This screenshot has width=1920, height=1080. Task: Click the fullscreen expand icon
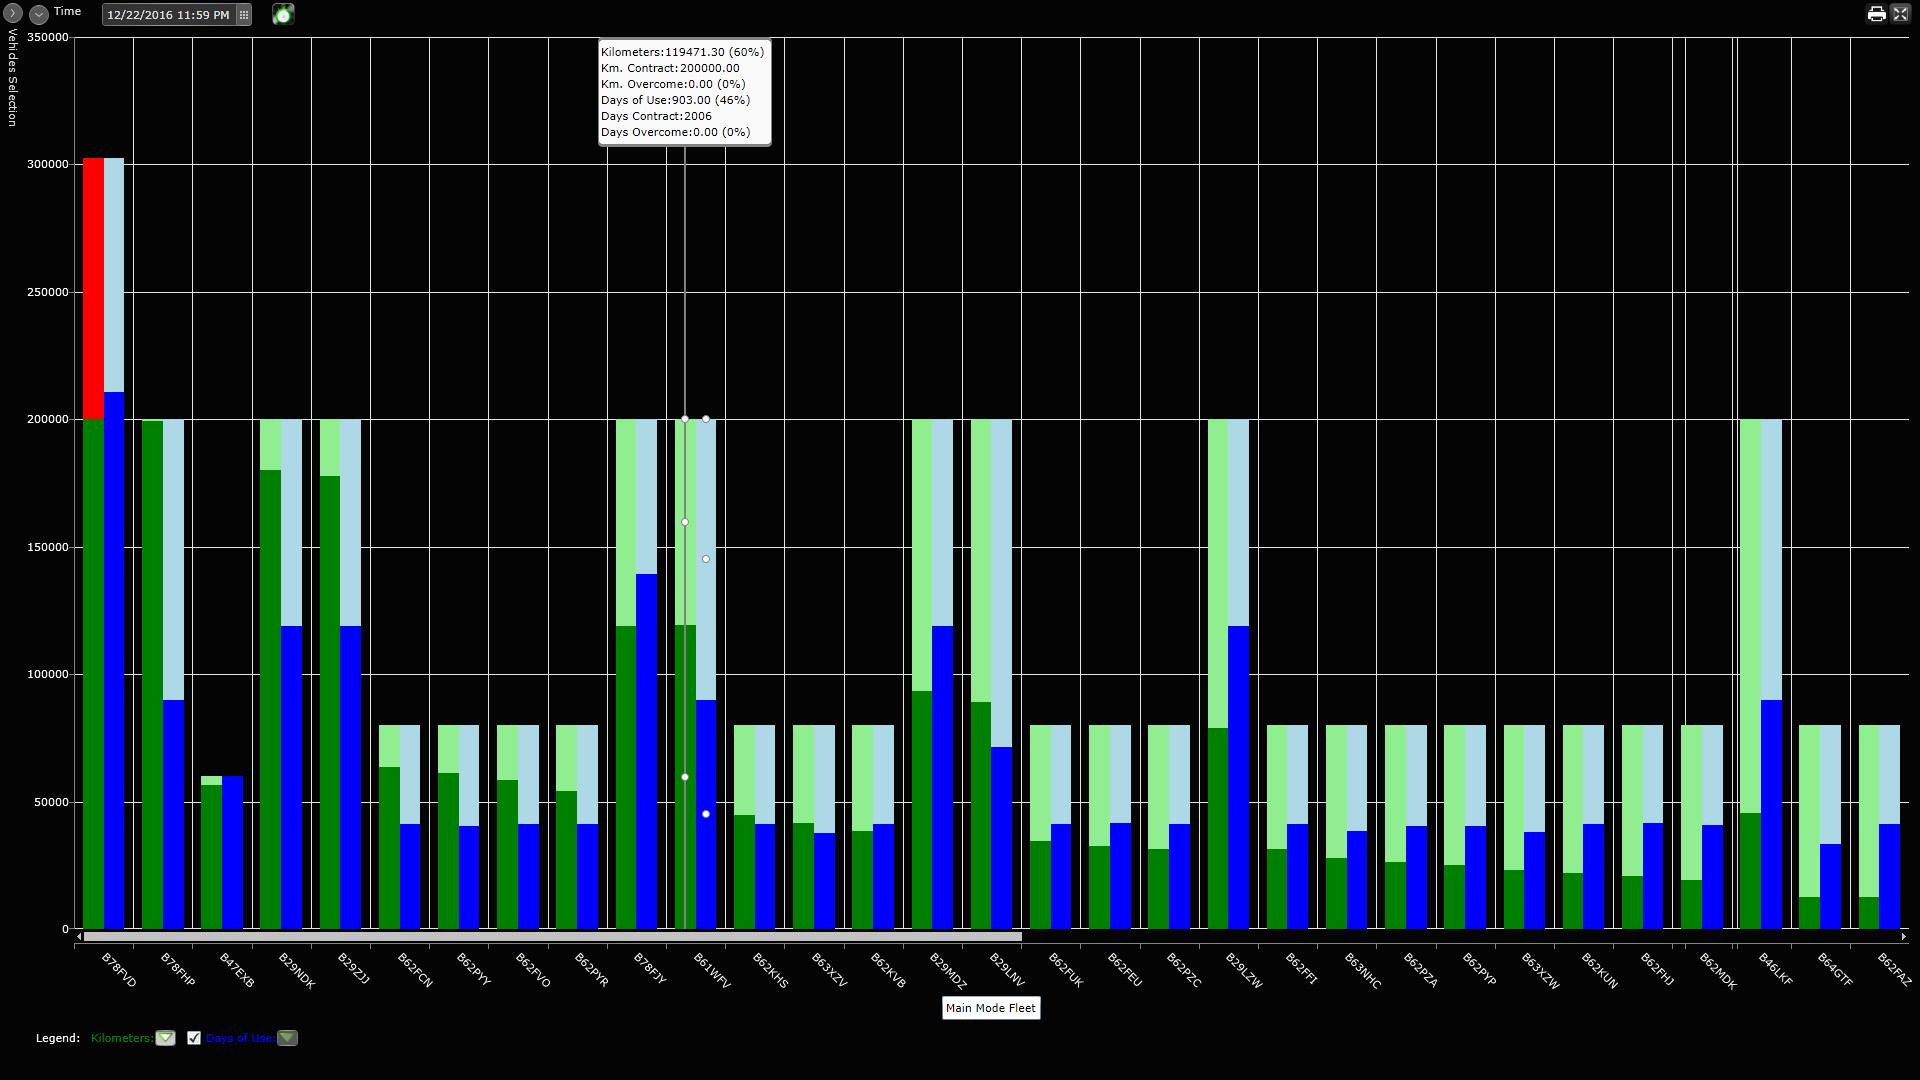point(1901,14)
